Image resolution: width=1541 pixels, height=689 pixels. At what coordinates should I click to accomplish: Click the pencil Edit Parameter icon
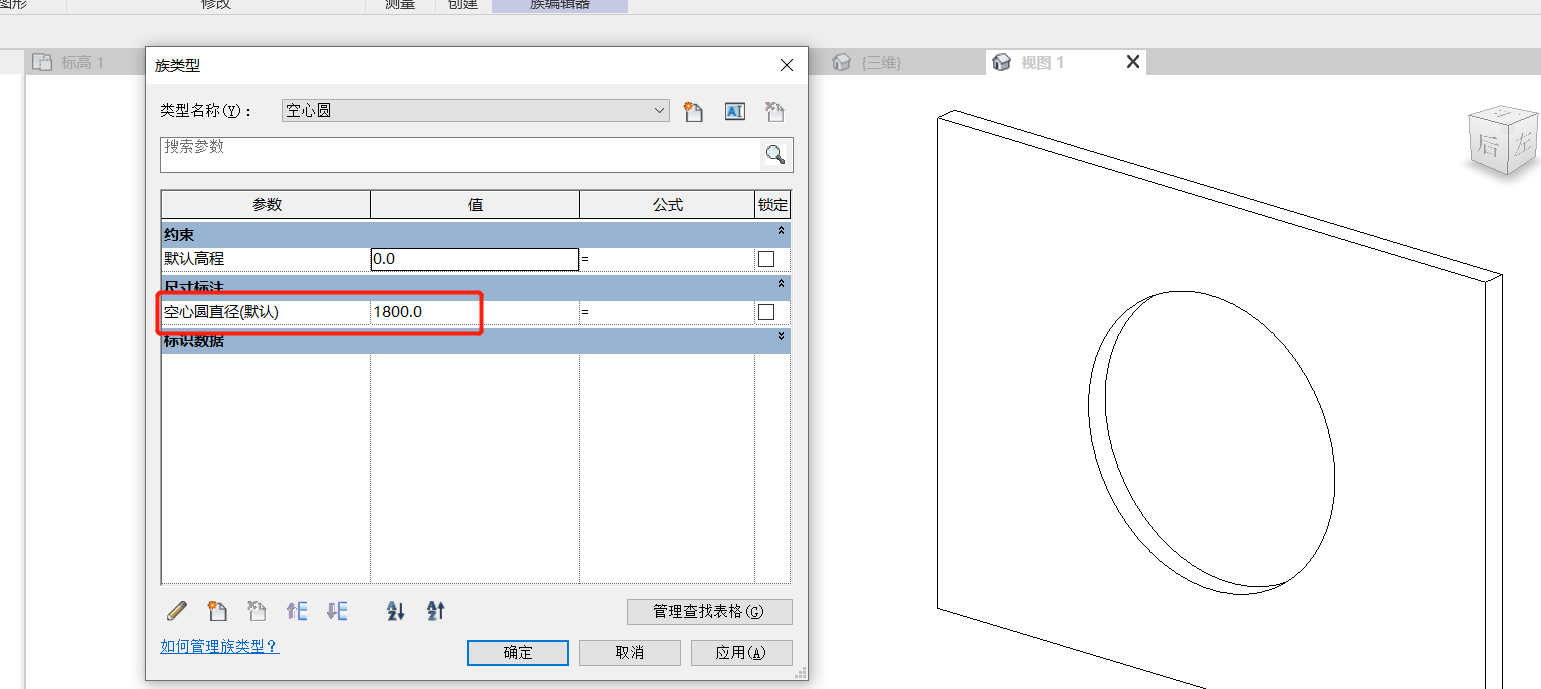(177, 610)
